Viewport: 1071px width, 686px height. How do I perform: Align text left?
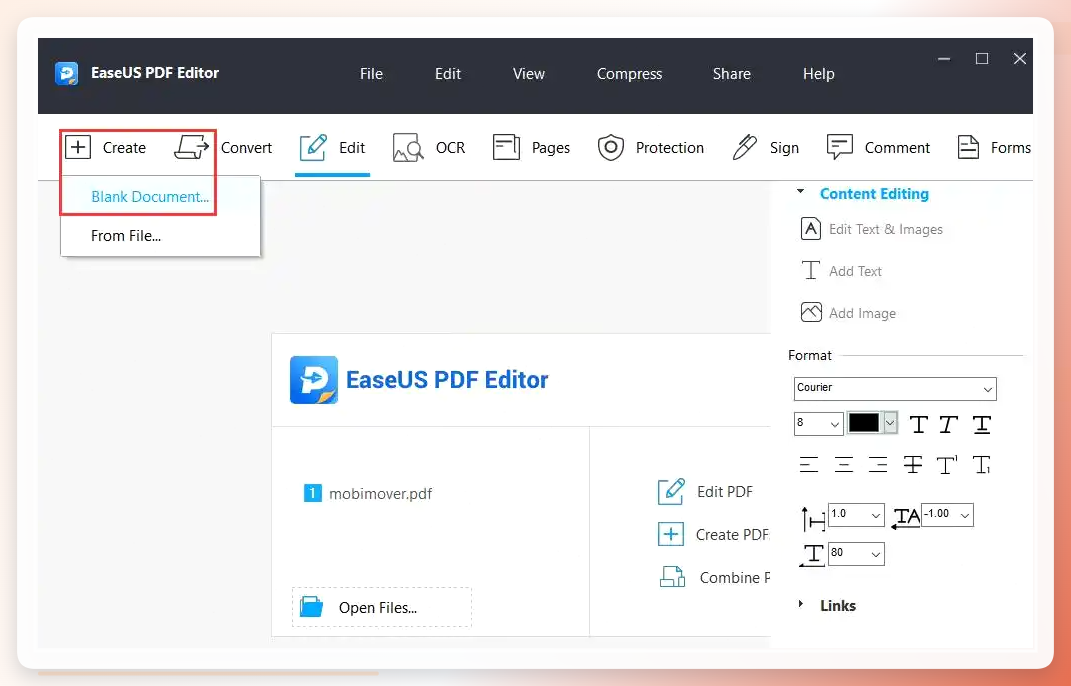point(809,465)
